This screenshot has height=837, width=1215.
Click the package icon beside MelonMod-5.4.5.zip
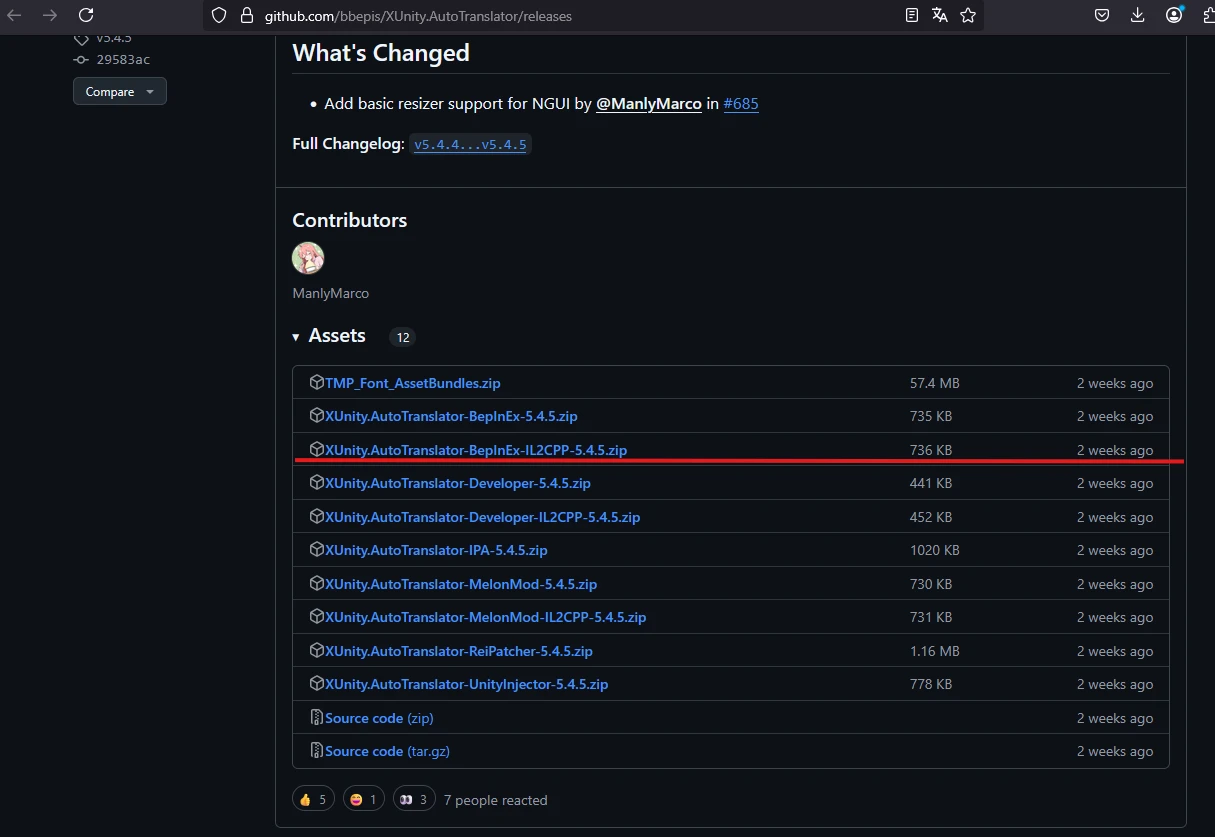[317, 583]
